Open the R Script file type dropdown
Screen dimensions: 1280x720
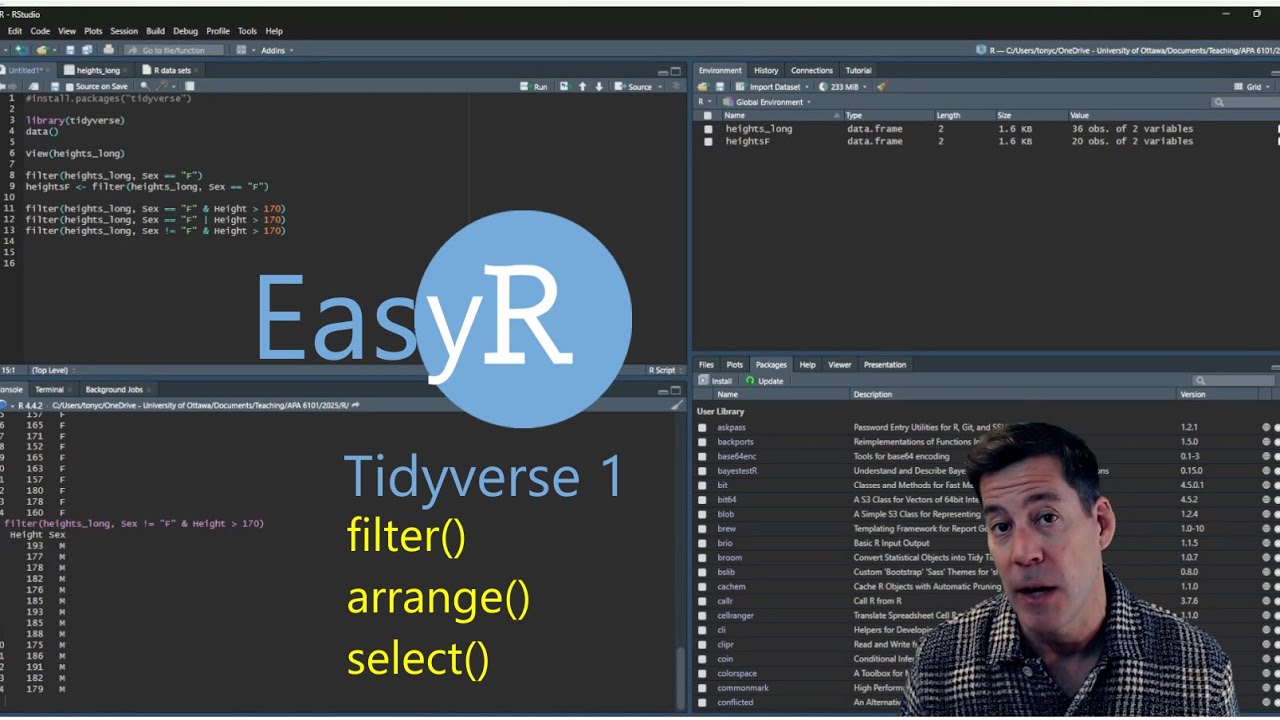[x=664, y=371]
